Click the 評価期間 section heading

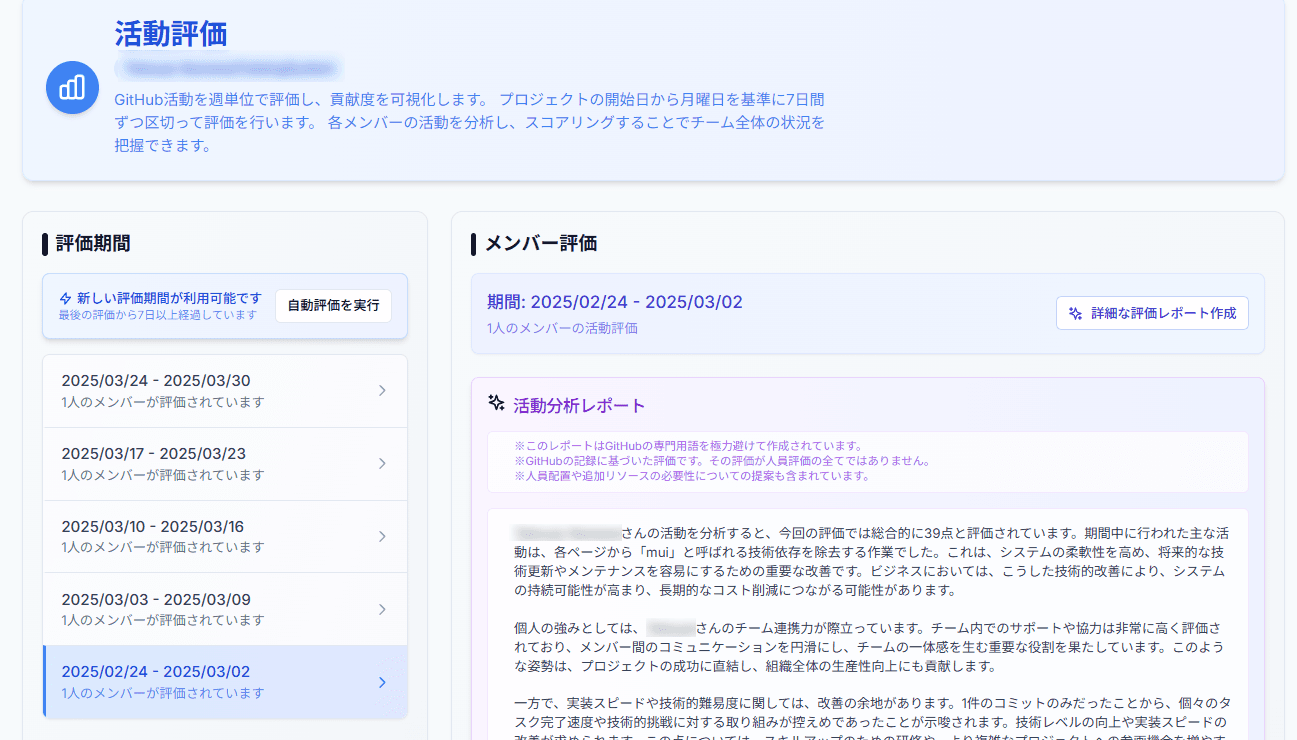coord(93,244)
